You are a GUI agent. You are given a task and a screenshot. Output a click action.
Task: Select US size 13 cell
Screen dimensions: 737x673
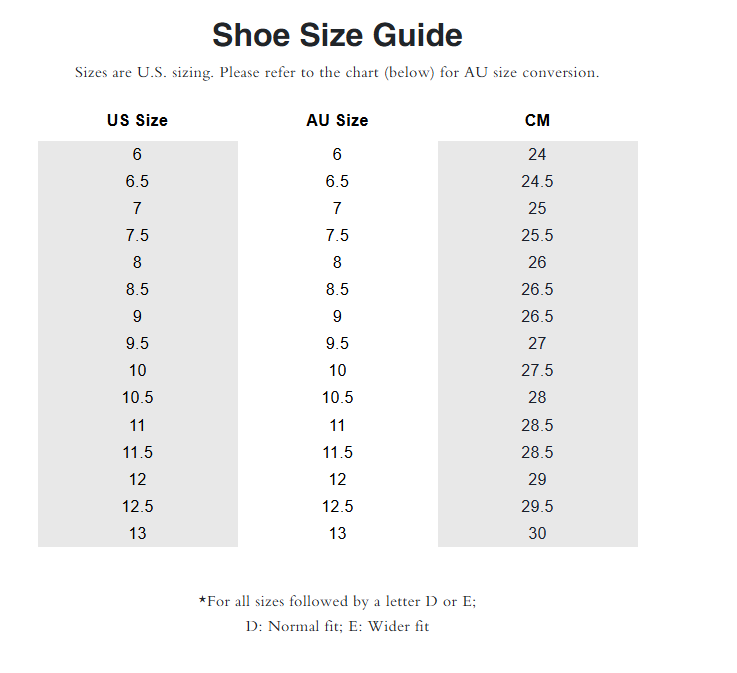click(137, 533)
